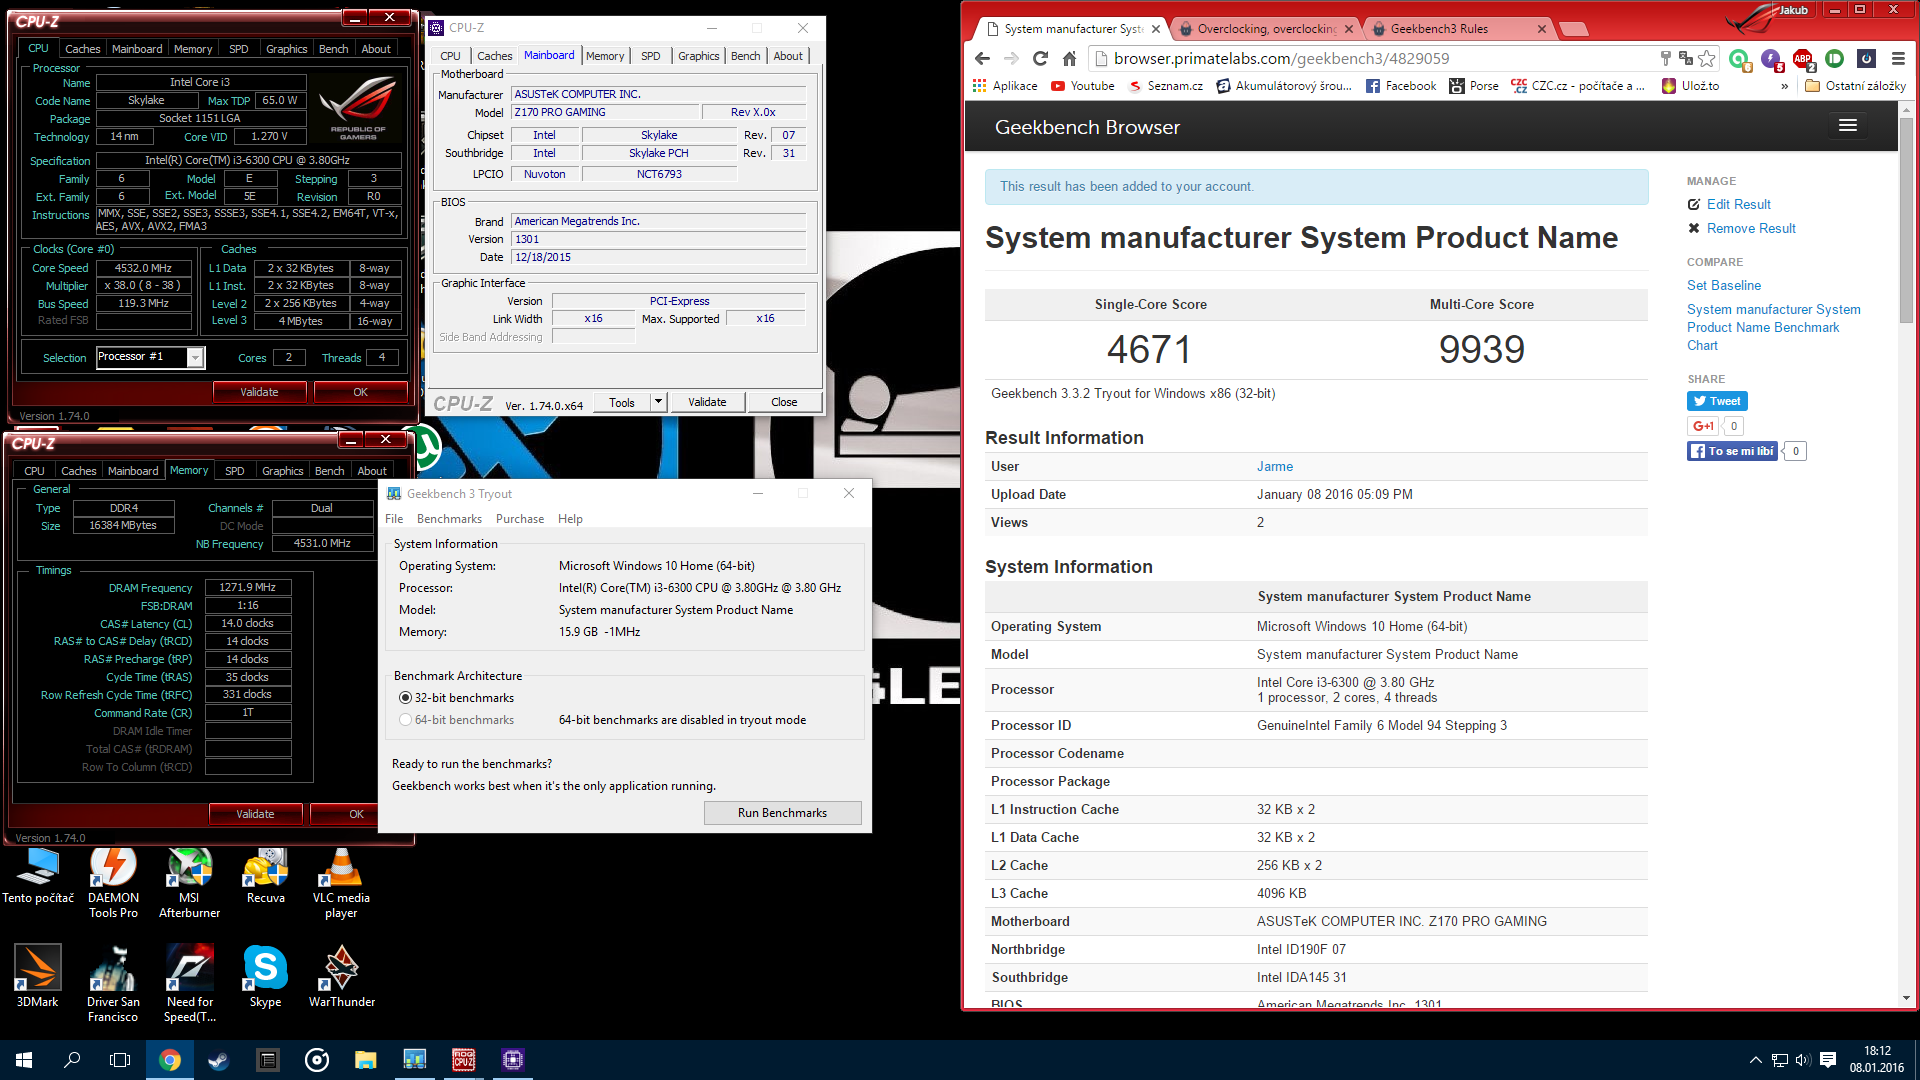
Task: Open 3DMark desktop icon
Action: [x=37, y=976]
